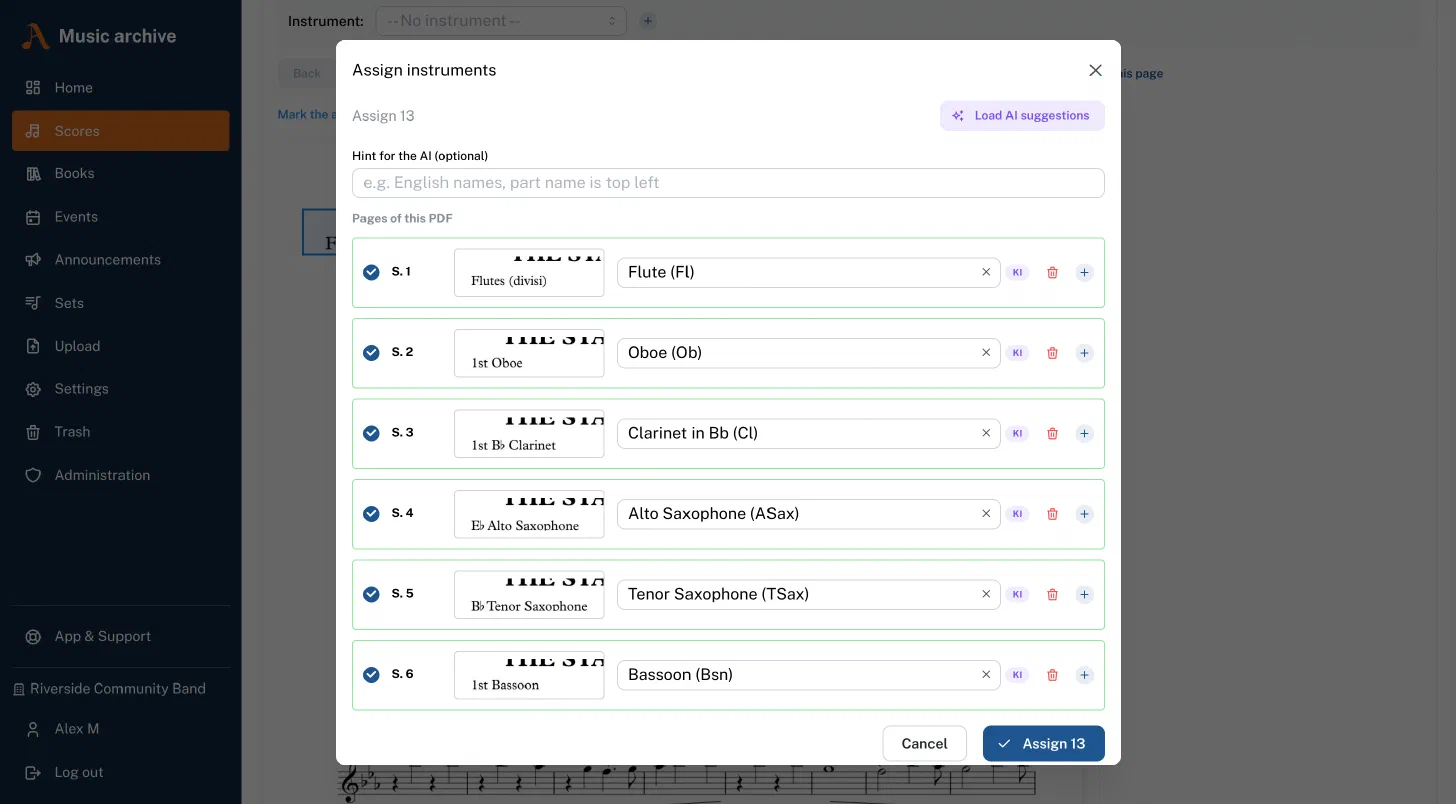Screen dimensions: 1456x804
Task: Log out from the sidebar
Action: point(121,773)
